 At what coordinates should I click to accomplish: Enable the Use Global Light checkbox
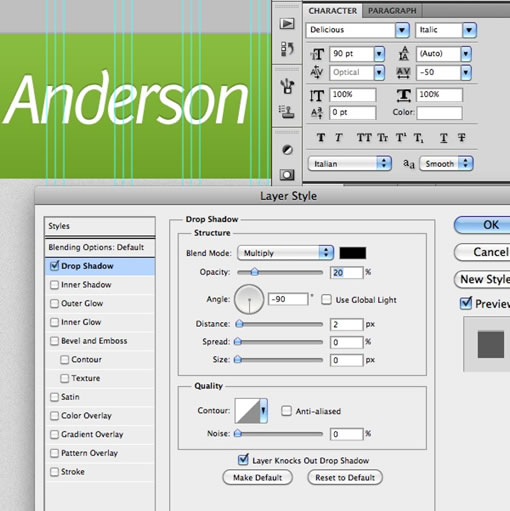tap(326, 299)
